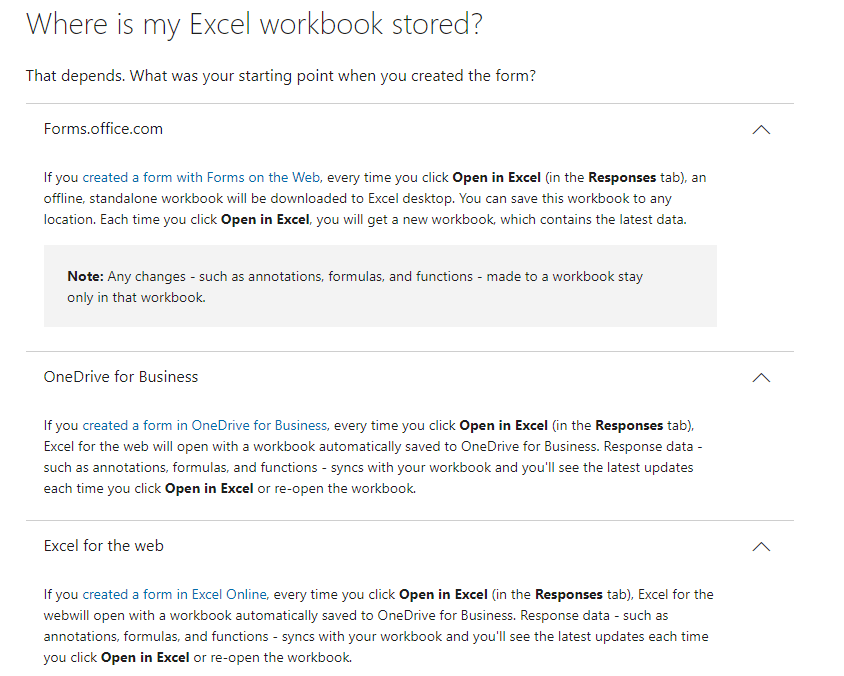This screenshot has height=676, width=844.
Task: Click the bold 'Note:' label
Action: tap(86, 277)
